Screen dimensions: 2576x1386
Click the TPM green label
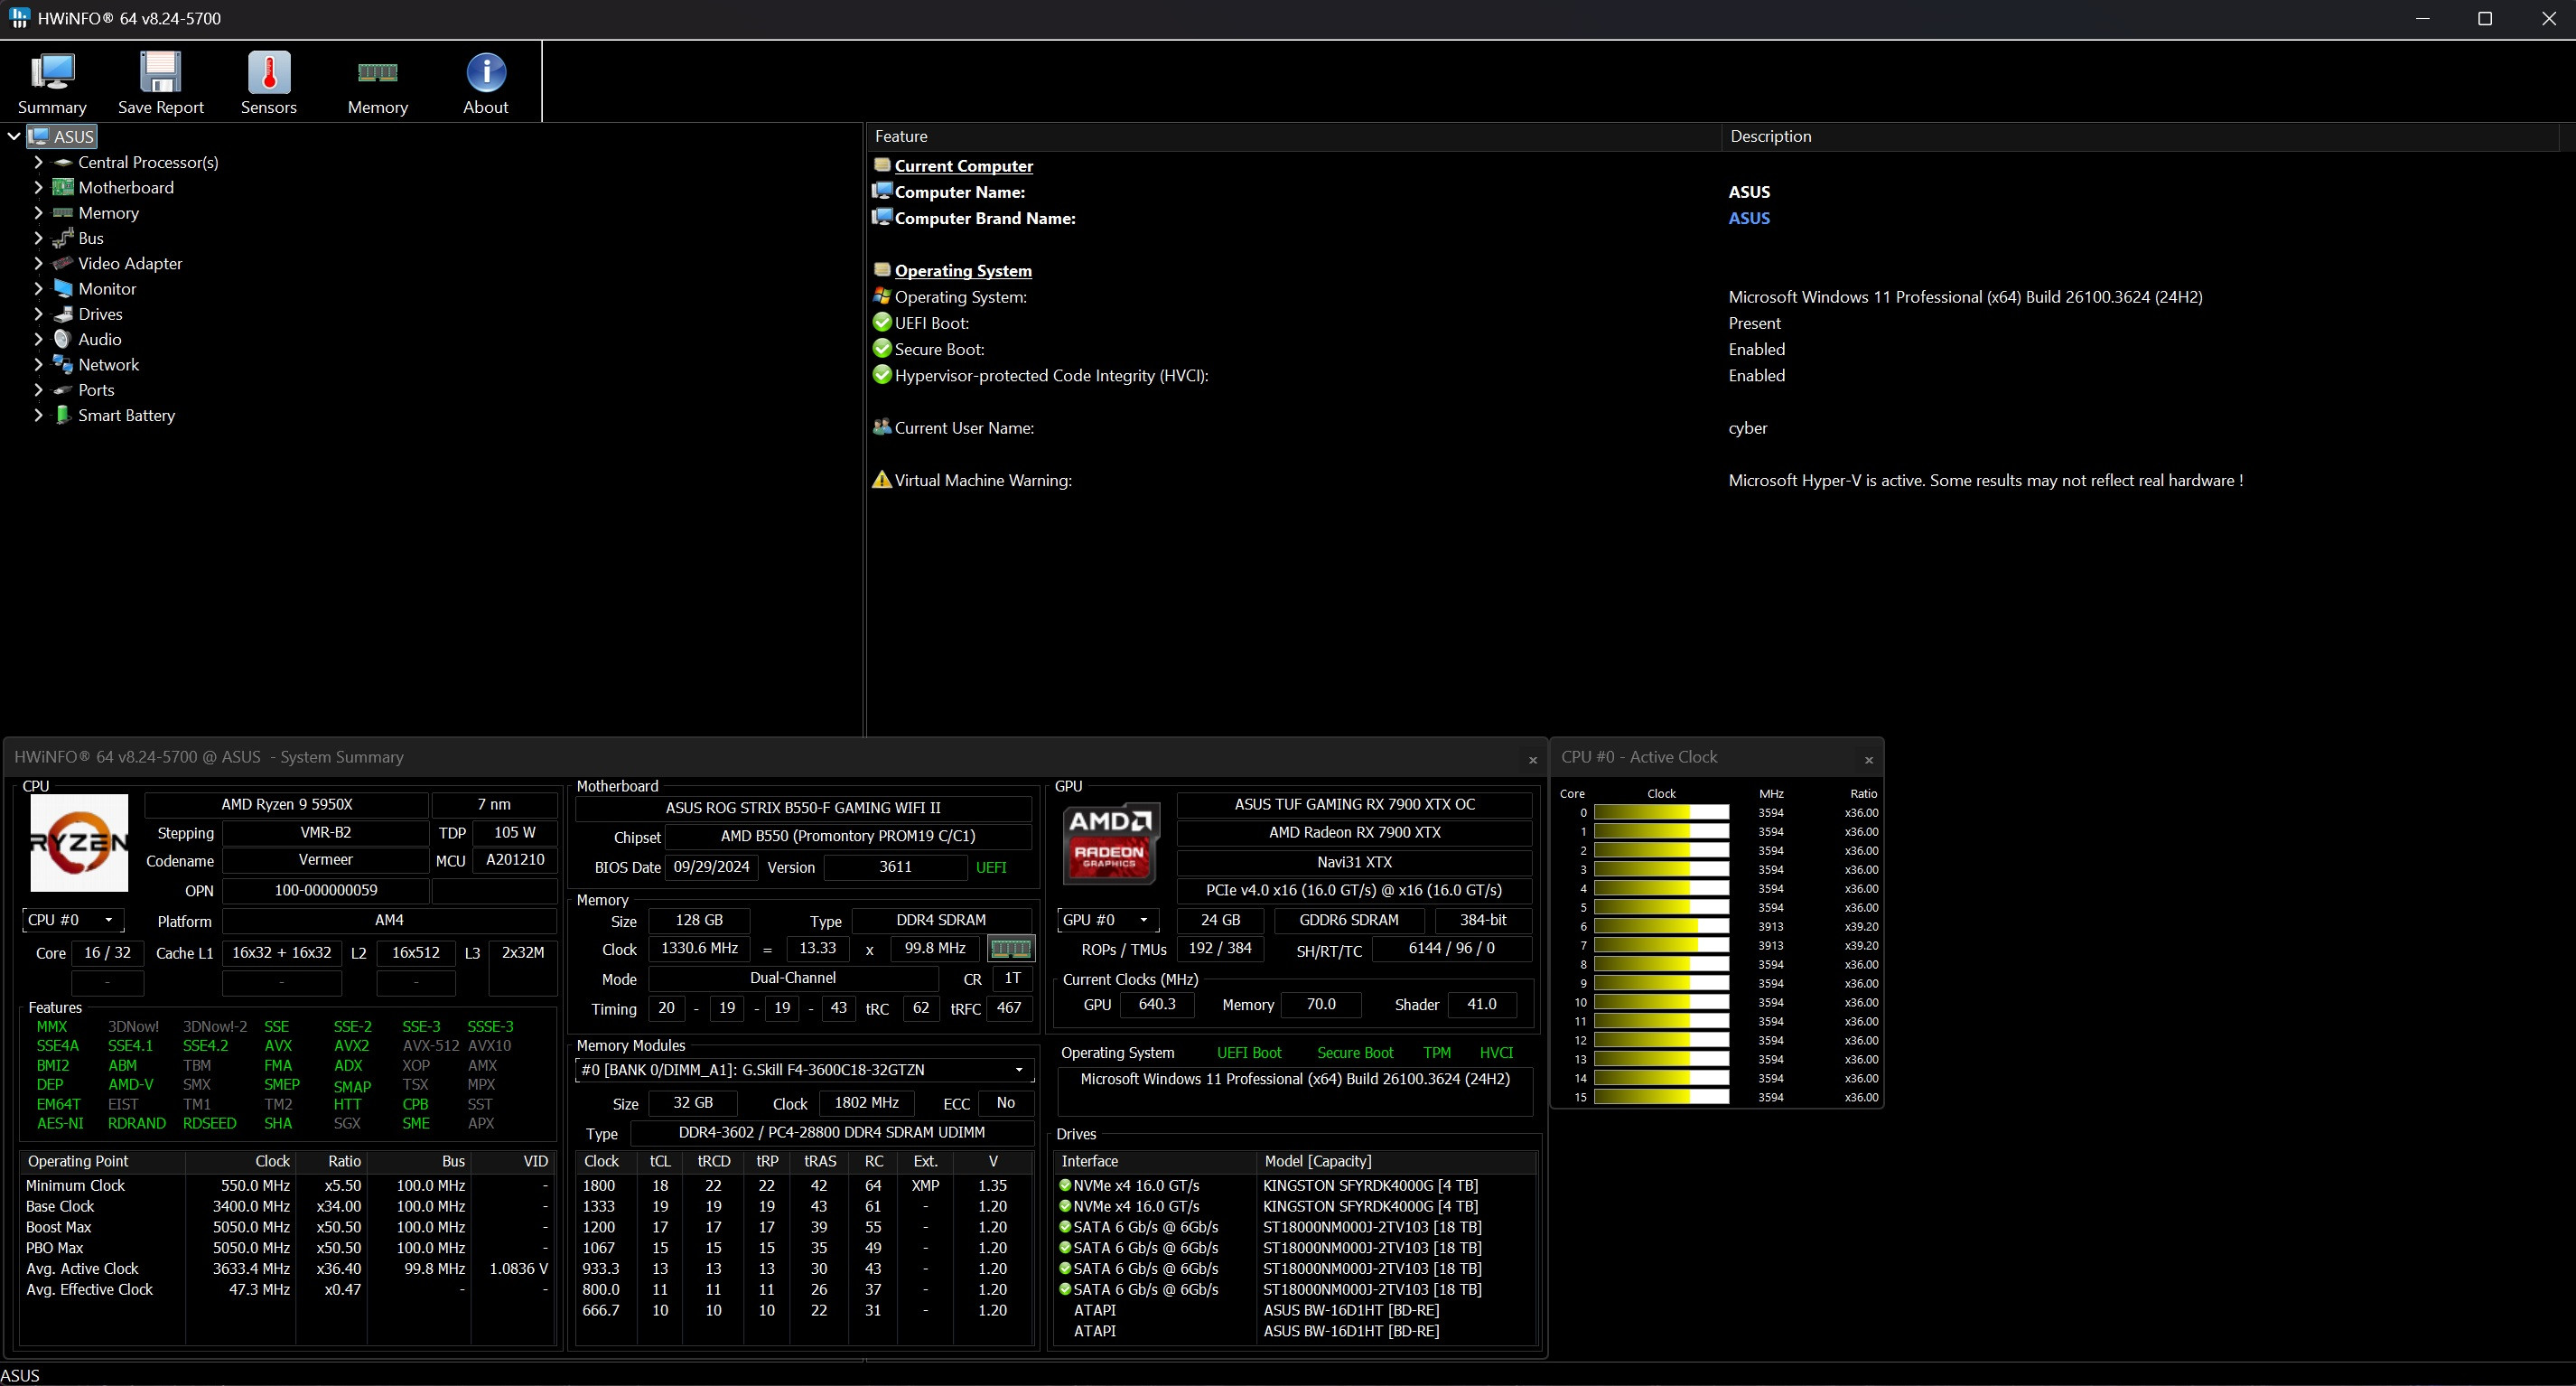point(1436,1053)
